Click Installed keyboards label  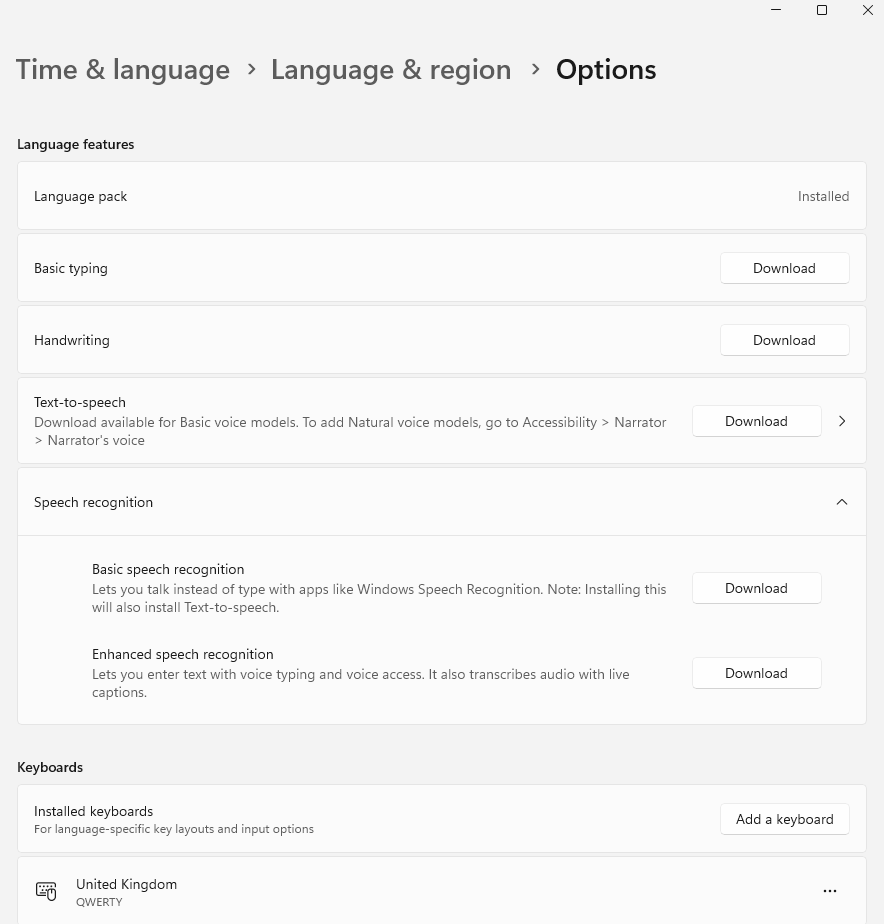coord(93,811)
